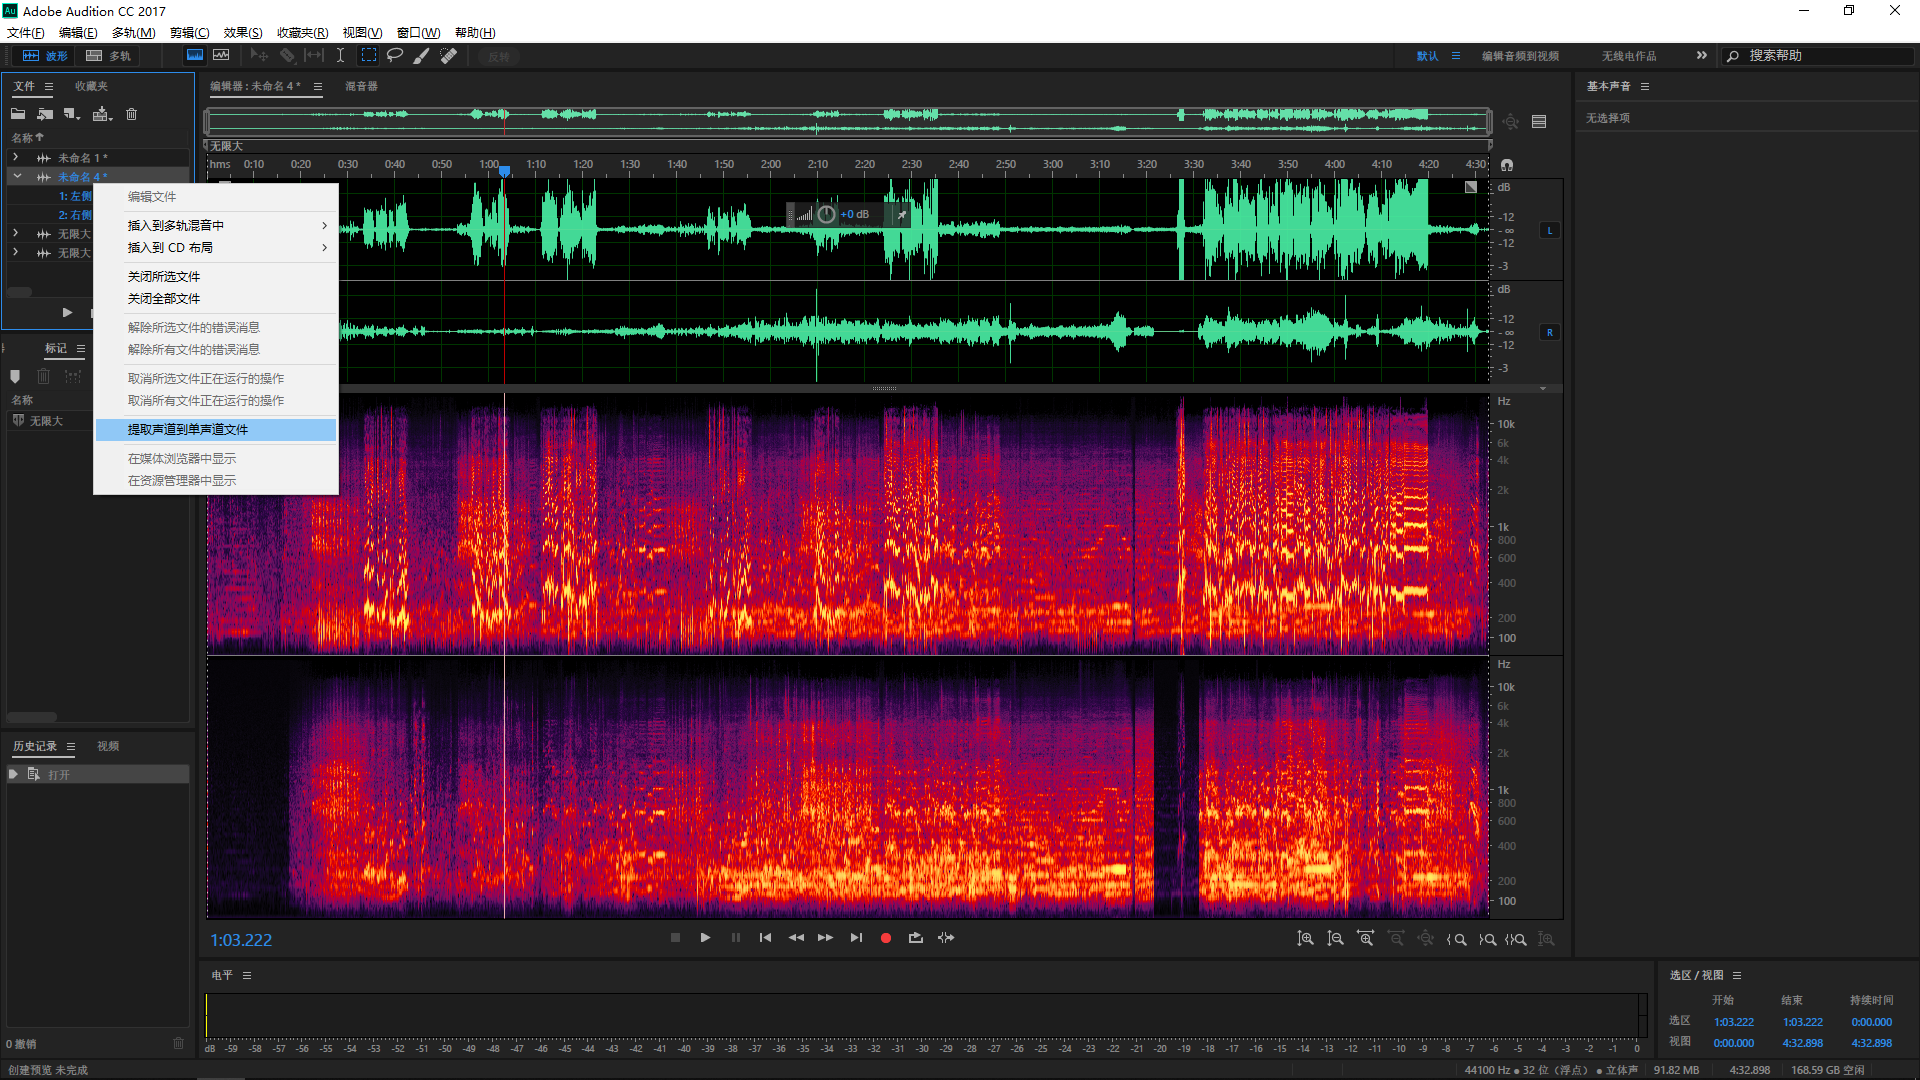Click the Time Selection tool
The height and width of the screenshot is (1080, 1920).
point(340,56)
